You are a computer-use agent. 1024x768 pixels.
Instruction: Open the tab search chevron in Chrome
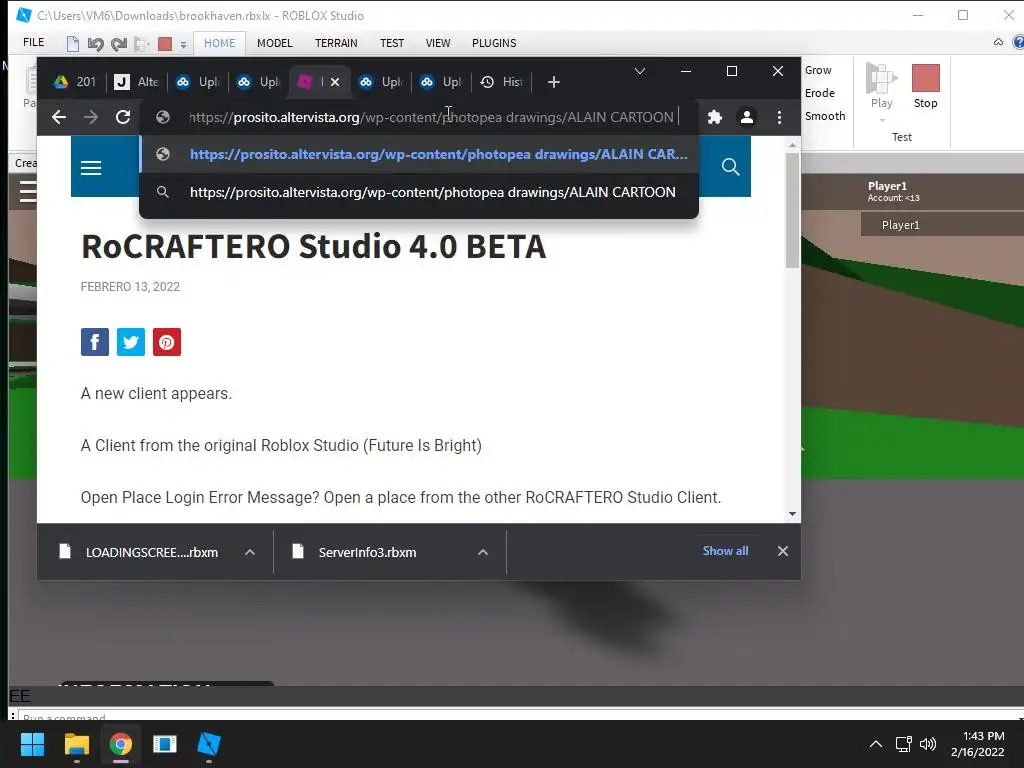pos(640,71)
